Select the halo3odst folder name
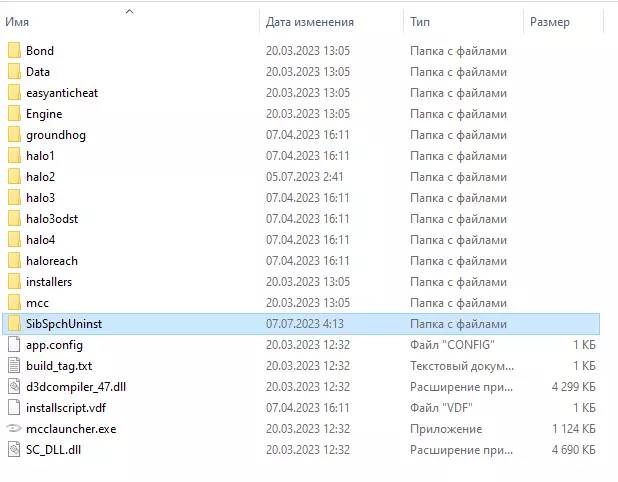 point(52,219)
